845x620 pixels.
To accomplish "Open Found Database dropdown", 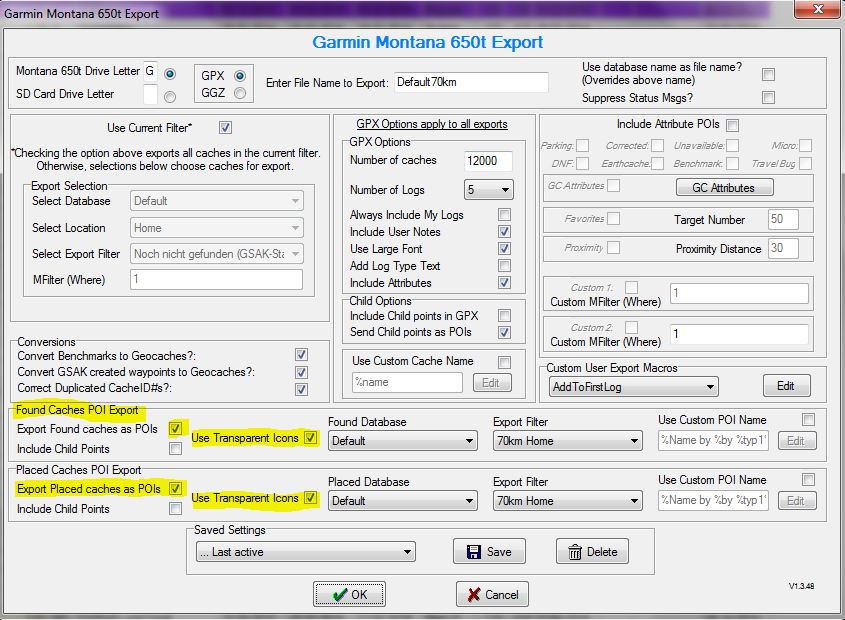I will [x=403, y=441].
